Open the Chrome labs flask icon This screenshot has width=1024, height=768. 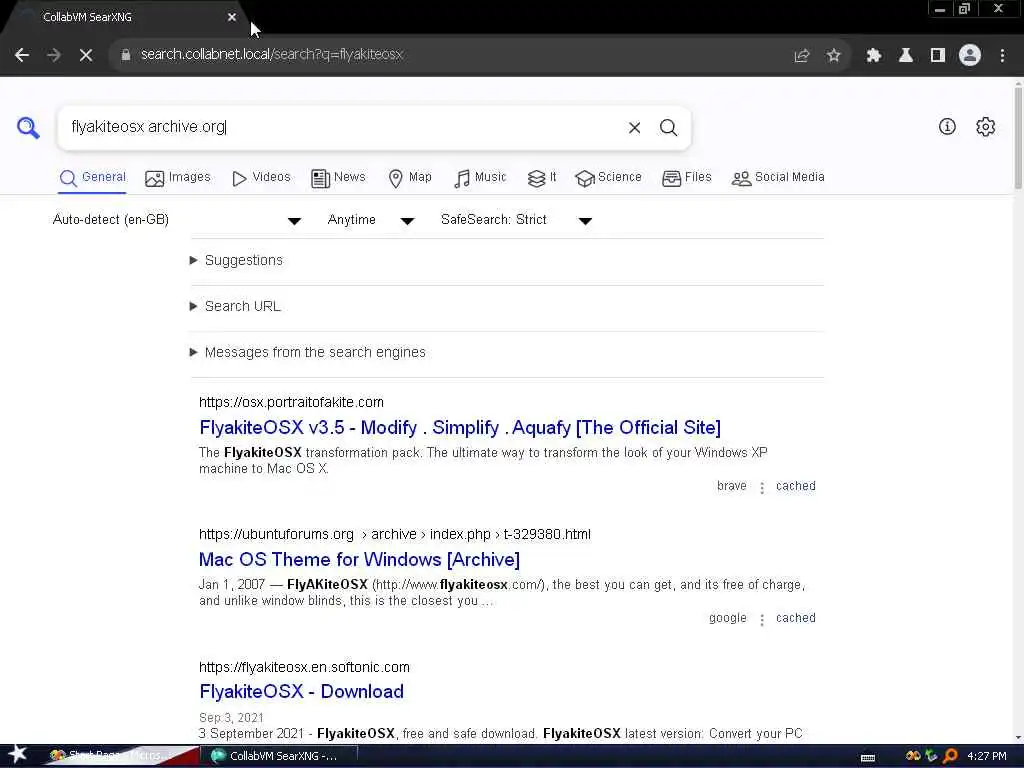[x=905, y=56]
